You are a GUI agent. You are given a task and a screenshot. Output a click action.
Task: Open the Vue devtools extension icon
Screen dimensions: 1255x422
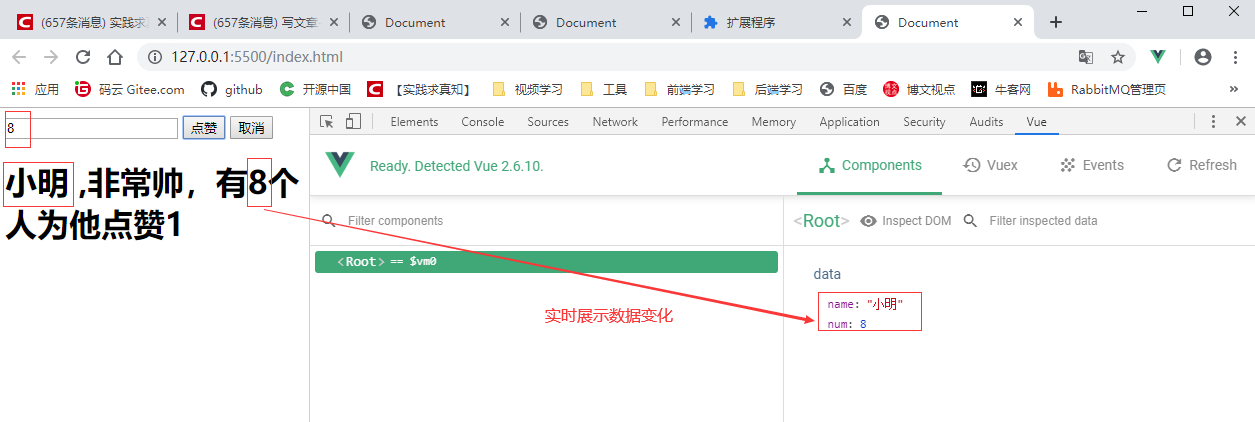[x=1158, y=57]
